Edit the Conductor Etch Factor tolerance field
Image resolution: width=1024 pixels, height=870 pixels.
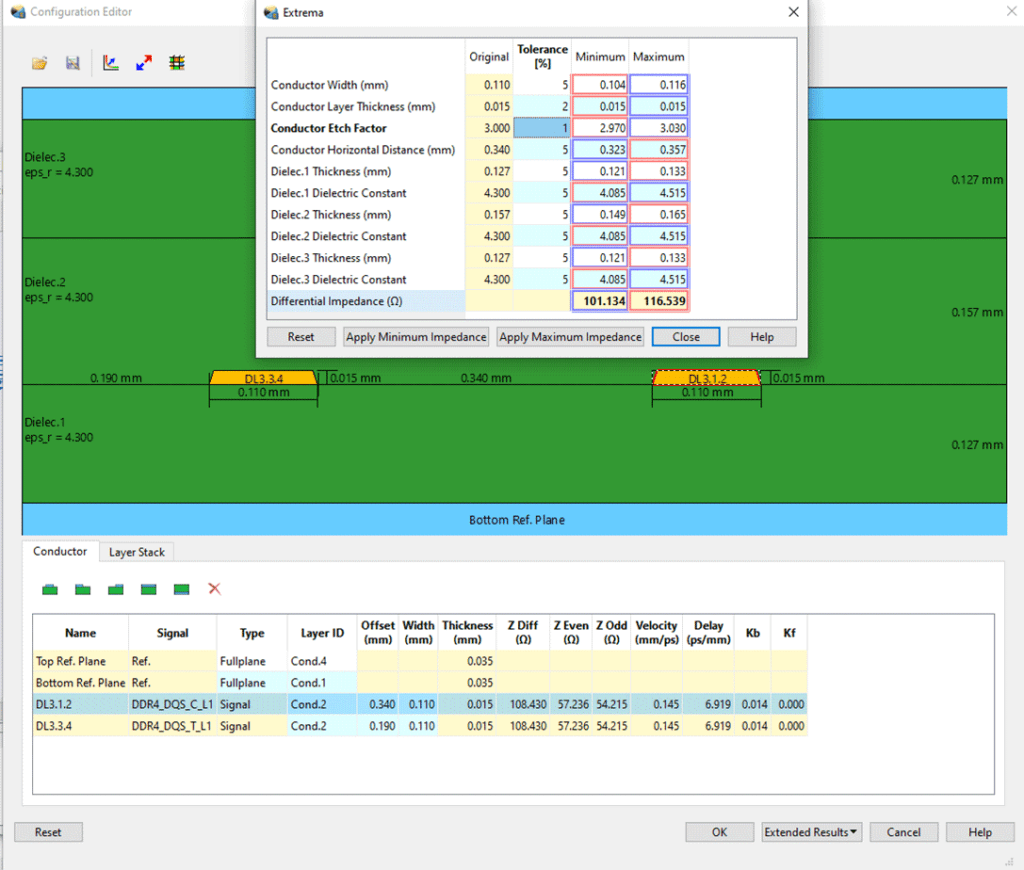542,128
